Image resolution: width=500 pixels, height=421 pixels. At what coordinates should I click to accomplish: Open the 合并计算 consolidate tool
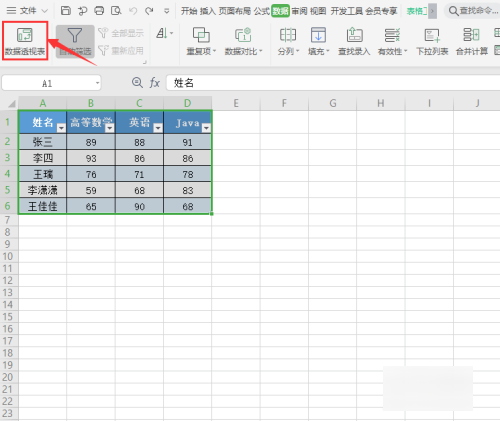472,41
